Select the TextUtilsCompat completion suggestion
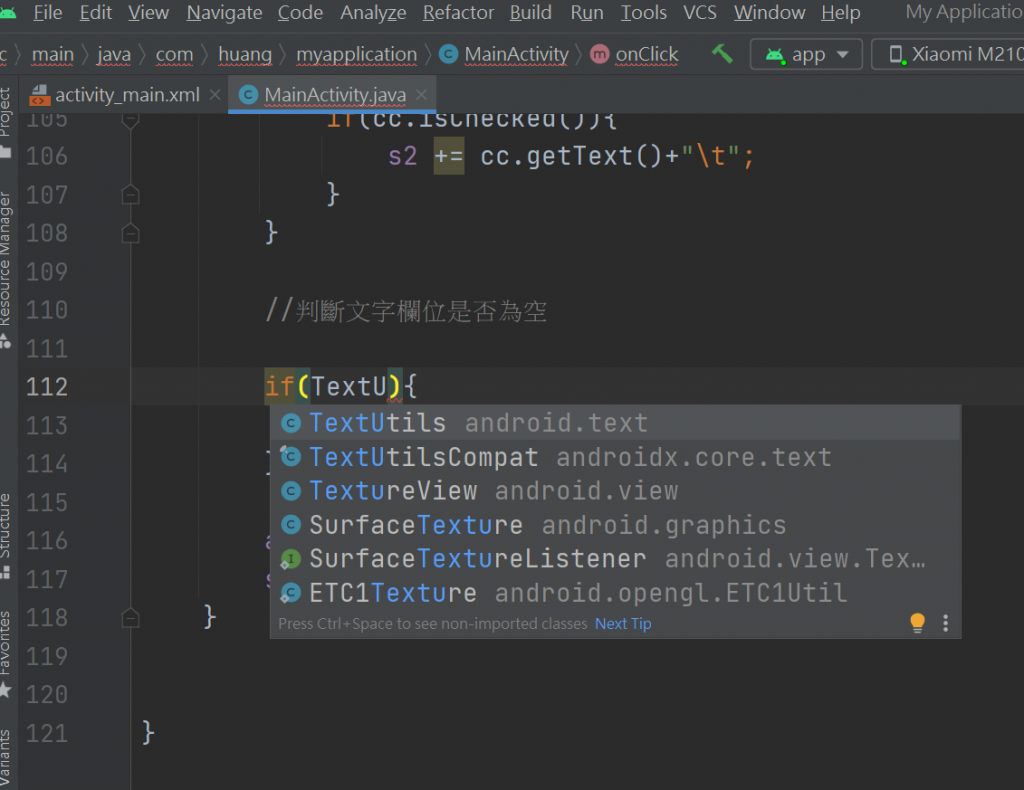Viewport: 1024px width, 790px height. [x=615, y=457]
